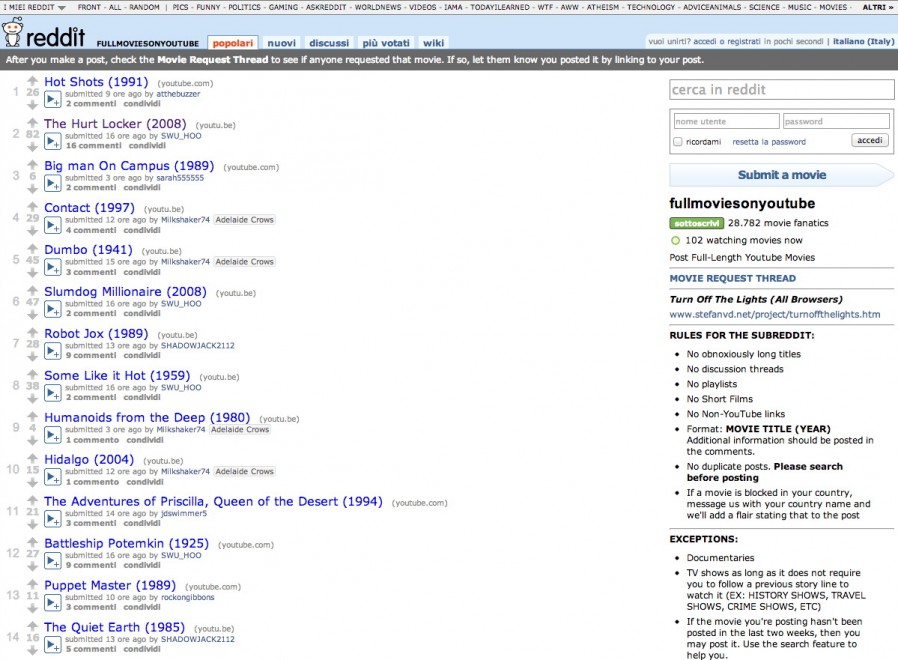Open the ASKREDDIT link in top bar

point(326,7)
